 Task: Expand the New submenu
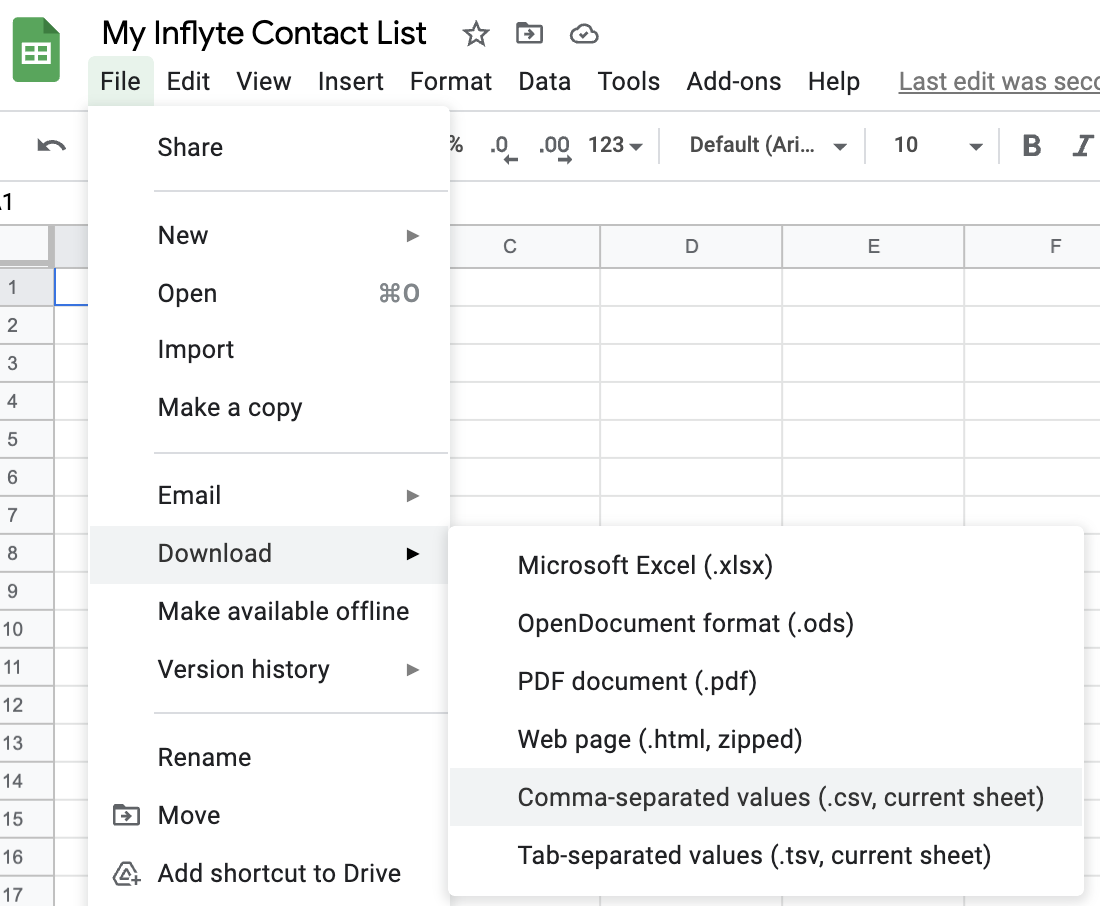point(269,235)
